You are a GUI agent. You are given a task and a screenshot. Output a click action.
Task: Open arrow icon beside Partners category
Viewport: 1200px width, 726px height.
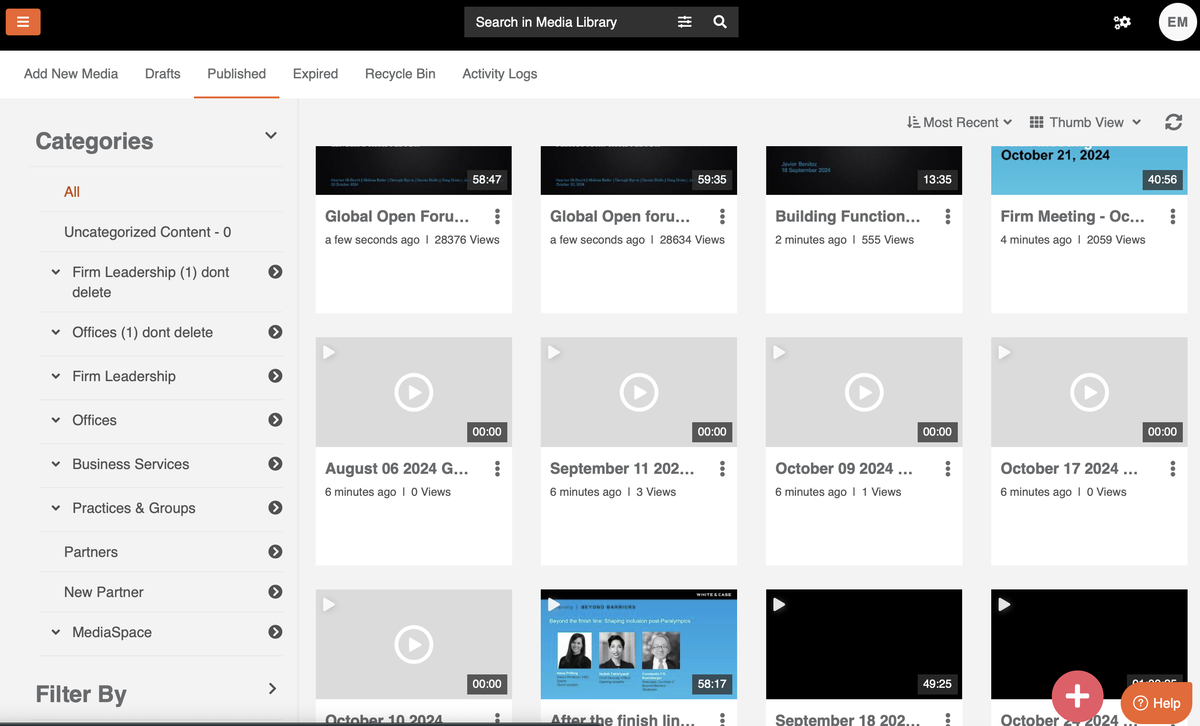(x=275, y=552)
